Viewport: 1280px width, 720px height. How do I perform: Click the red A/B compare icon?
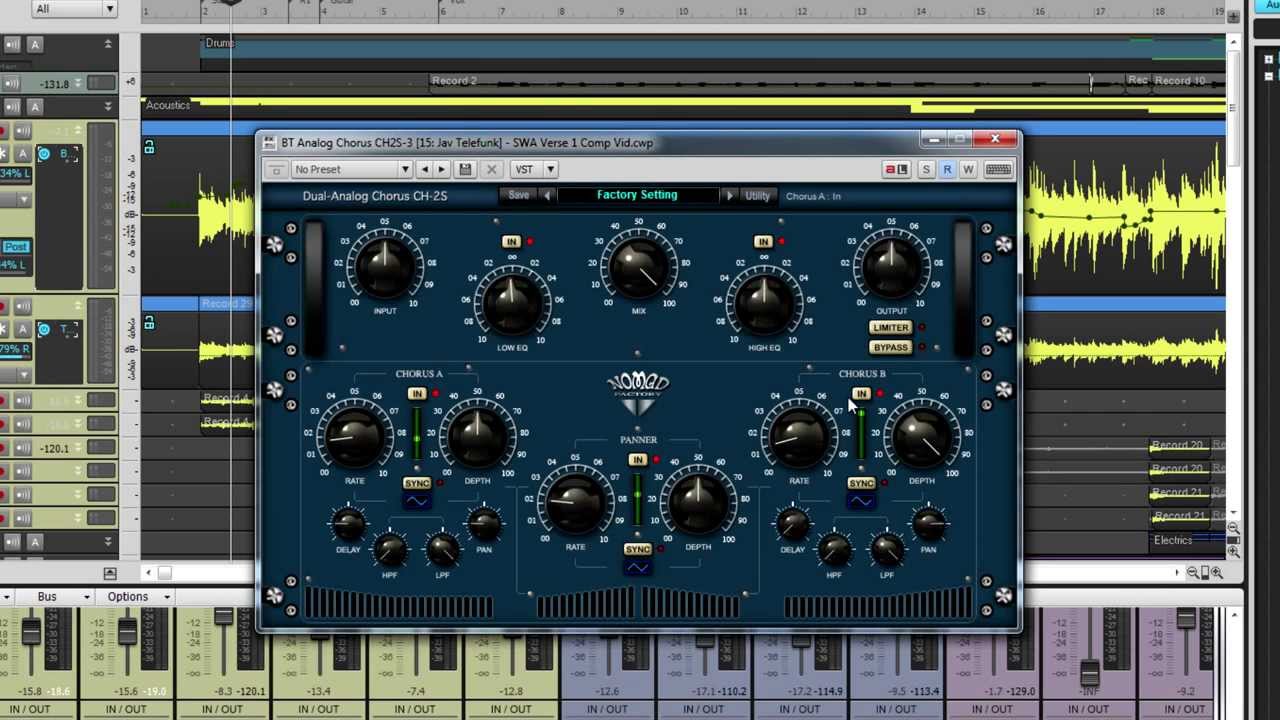tap(895, 170)
